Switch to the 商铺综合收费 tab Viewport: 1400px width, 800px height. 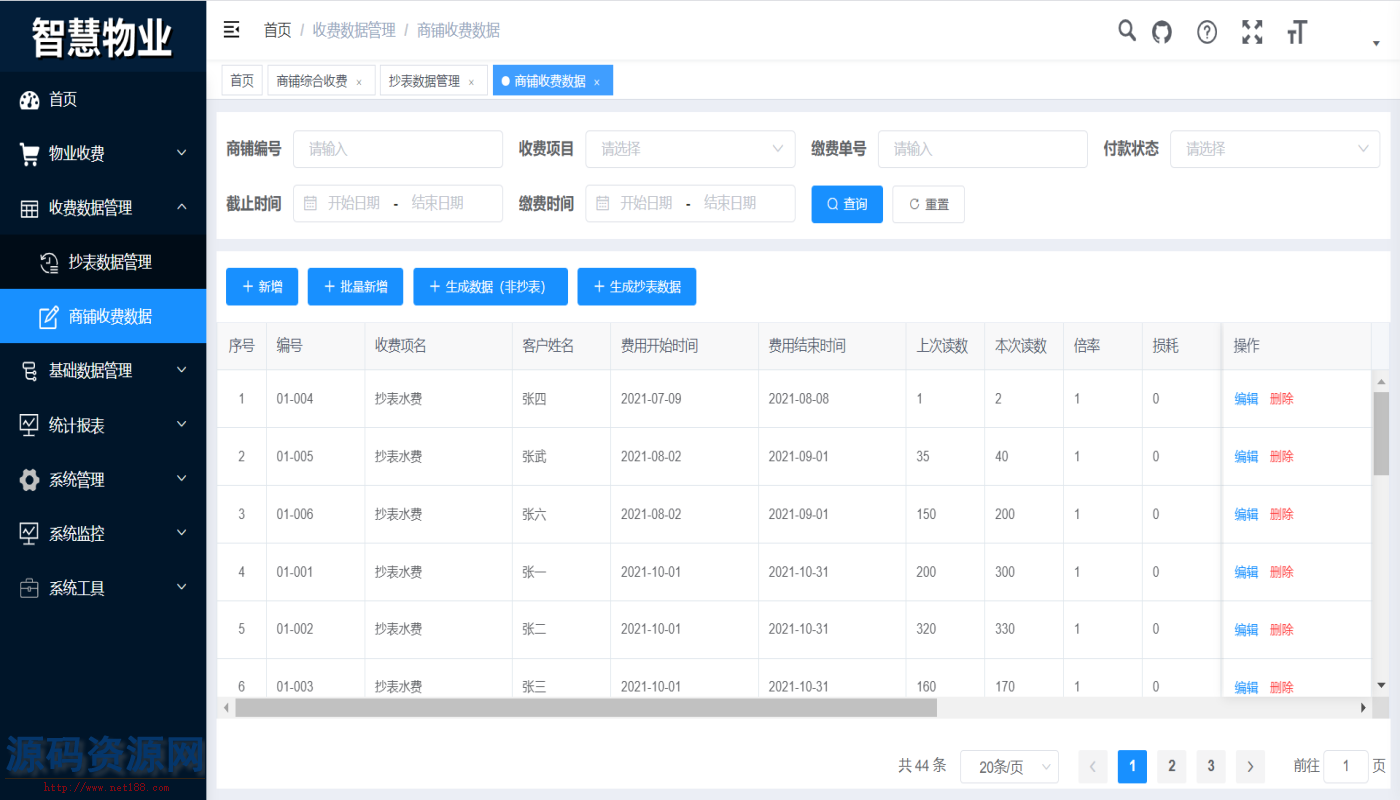click(311, 81)
